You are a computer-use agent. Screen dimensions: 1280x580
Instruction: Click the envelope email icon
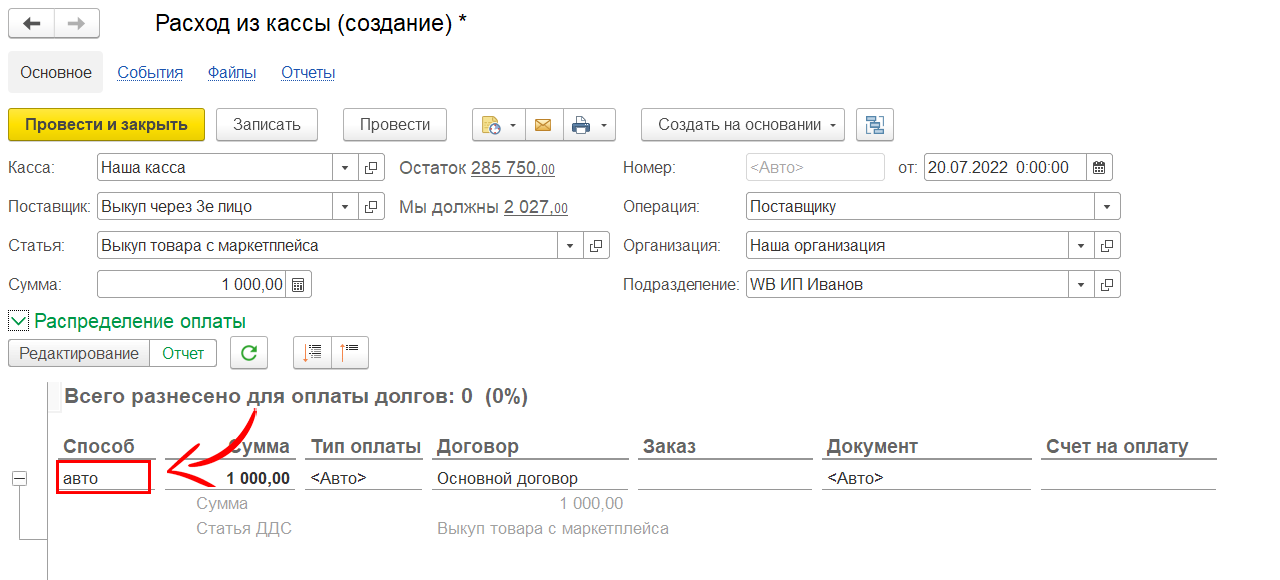click(x=543, y=125)
